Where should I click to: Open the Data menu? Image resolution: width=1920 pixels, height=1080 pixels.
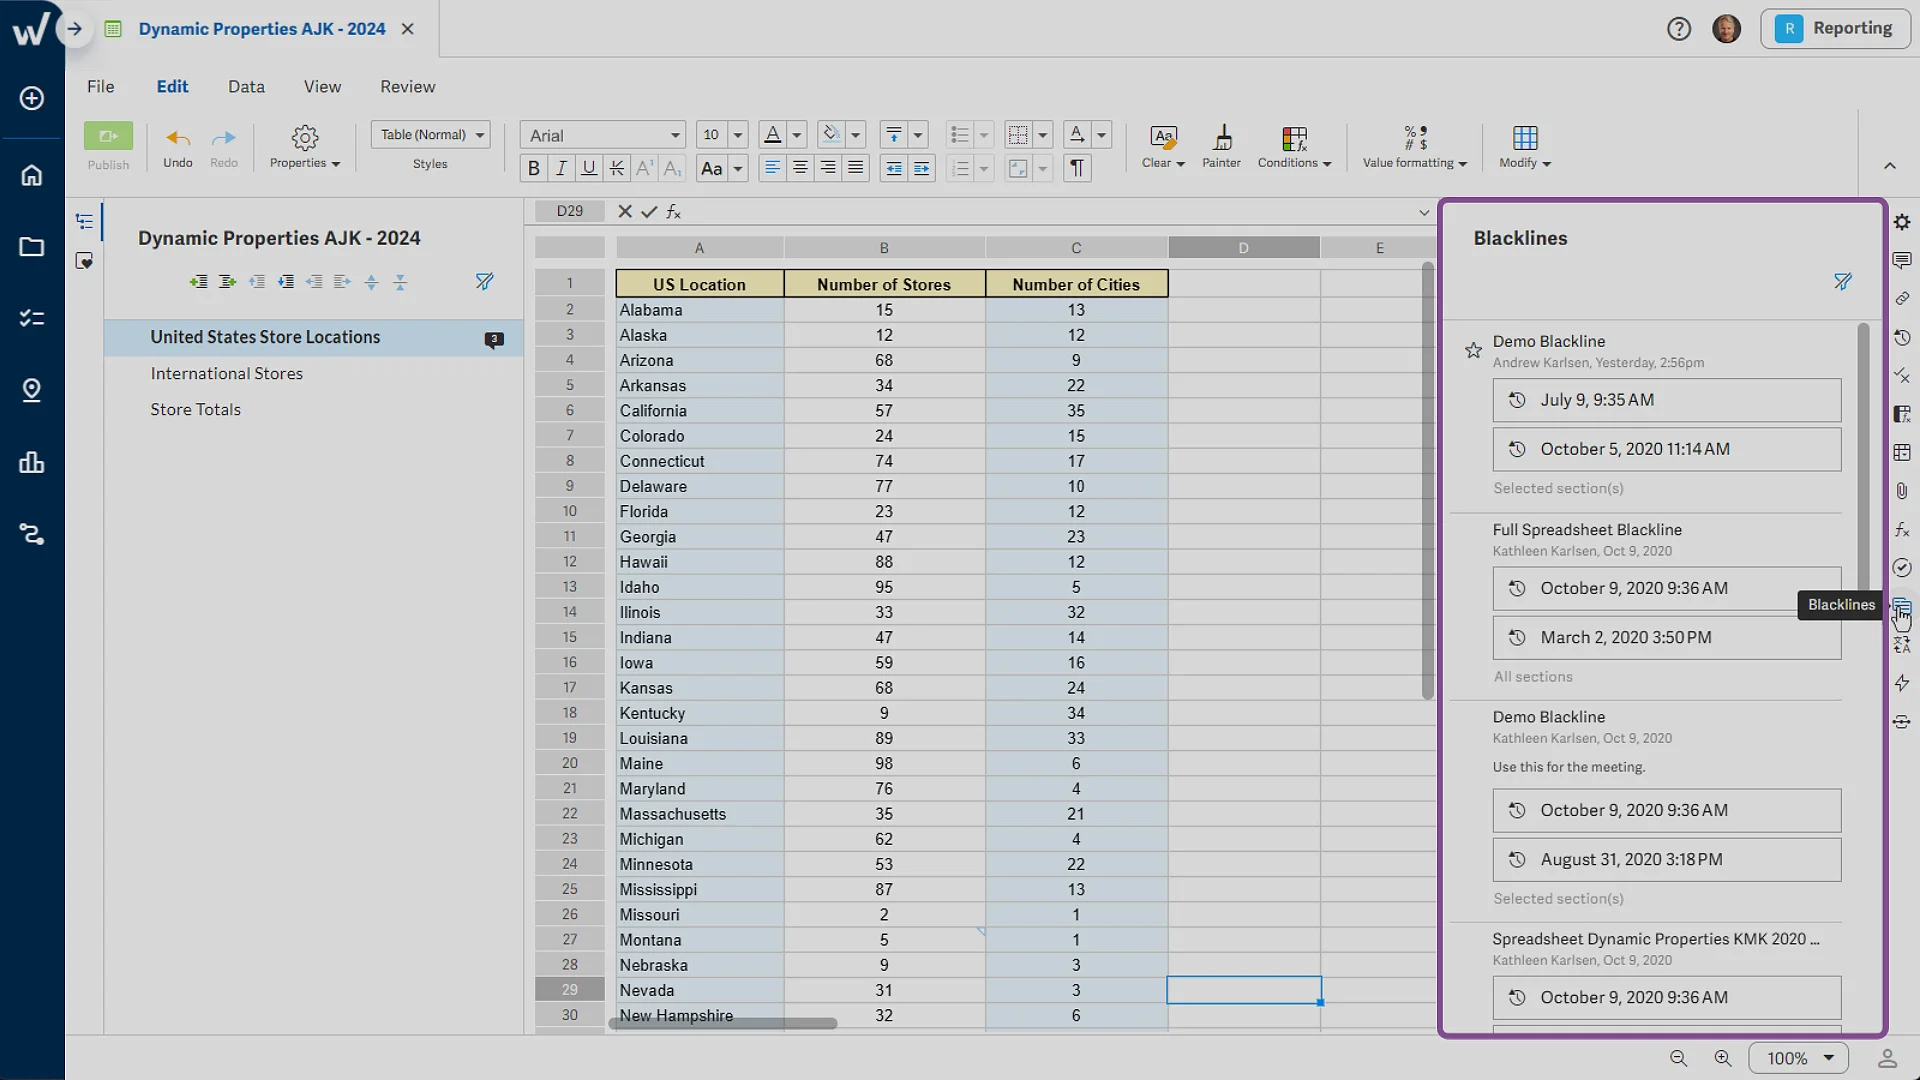(x=246, y=86)
